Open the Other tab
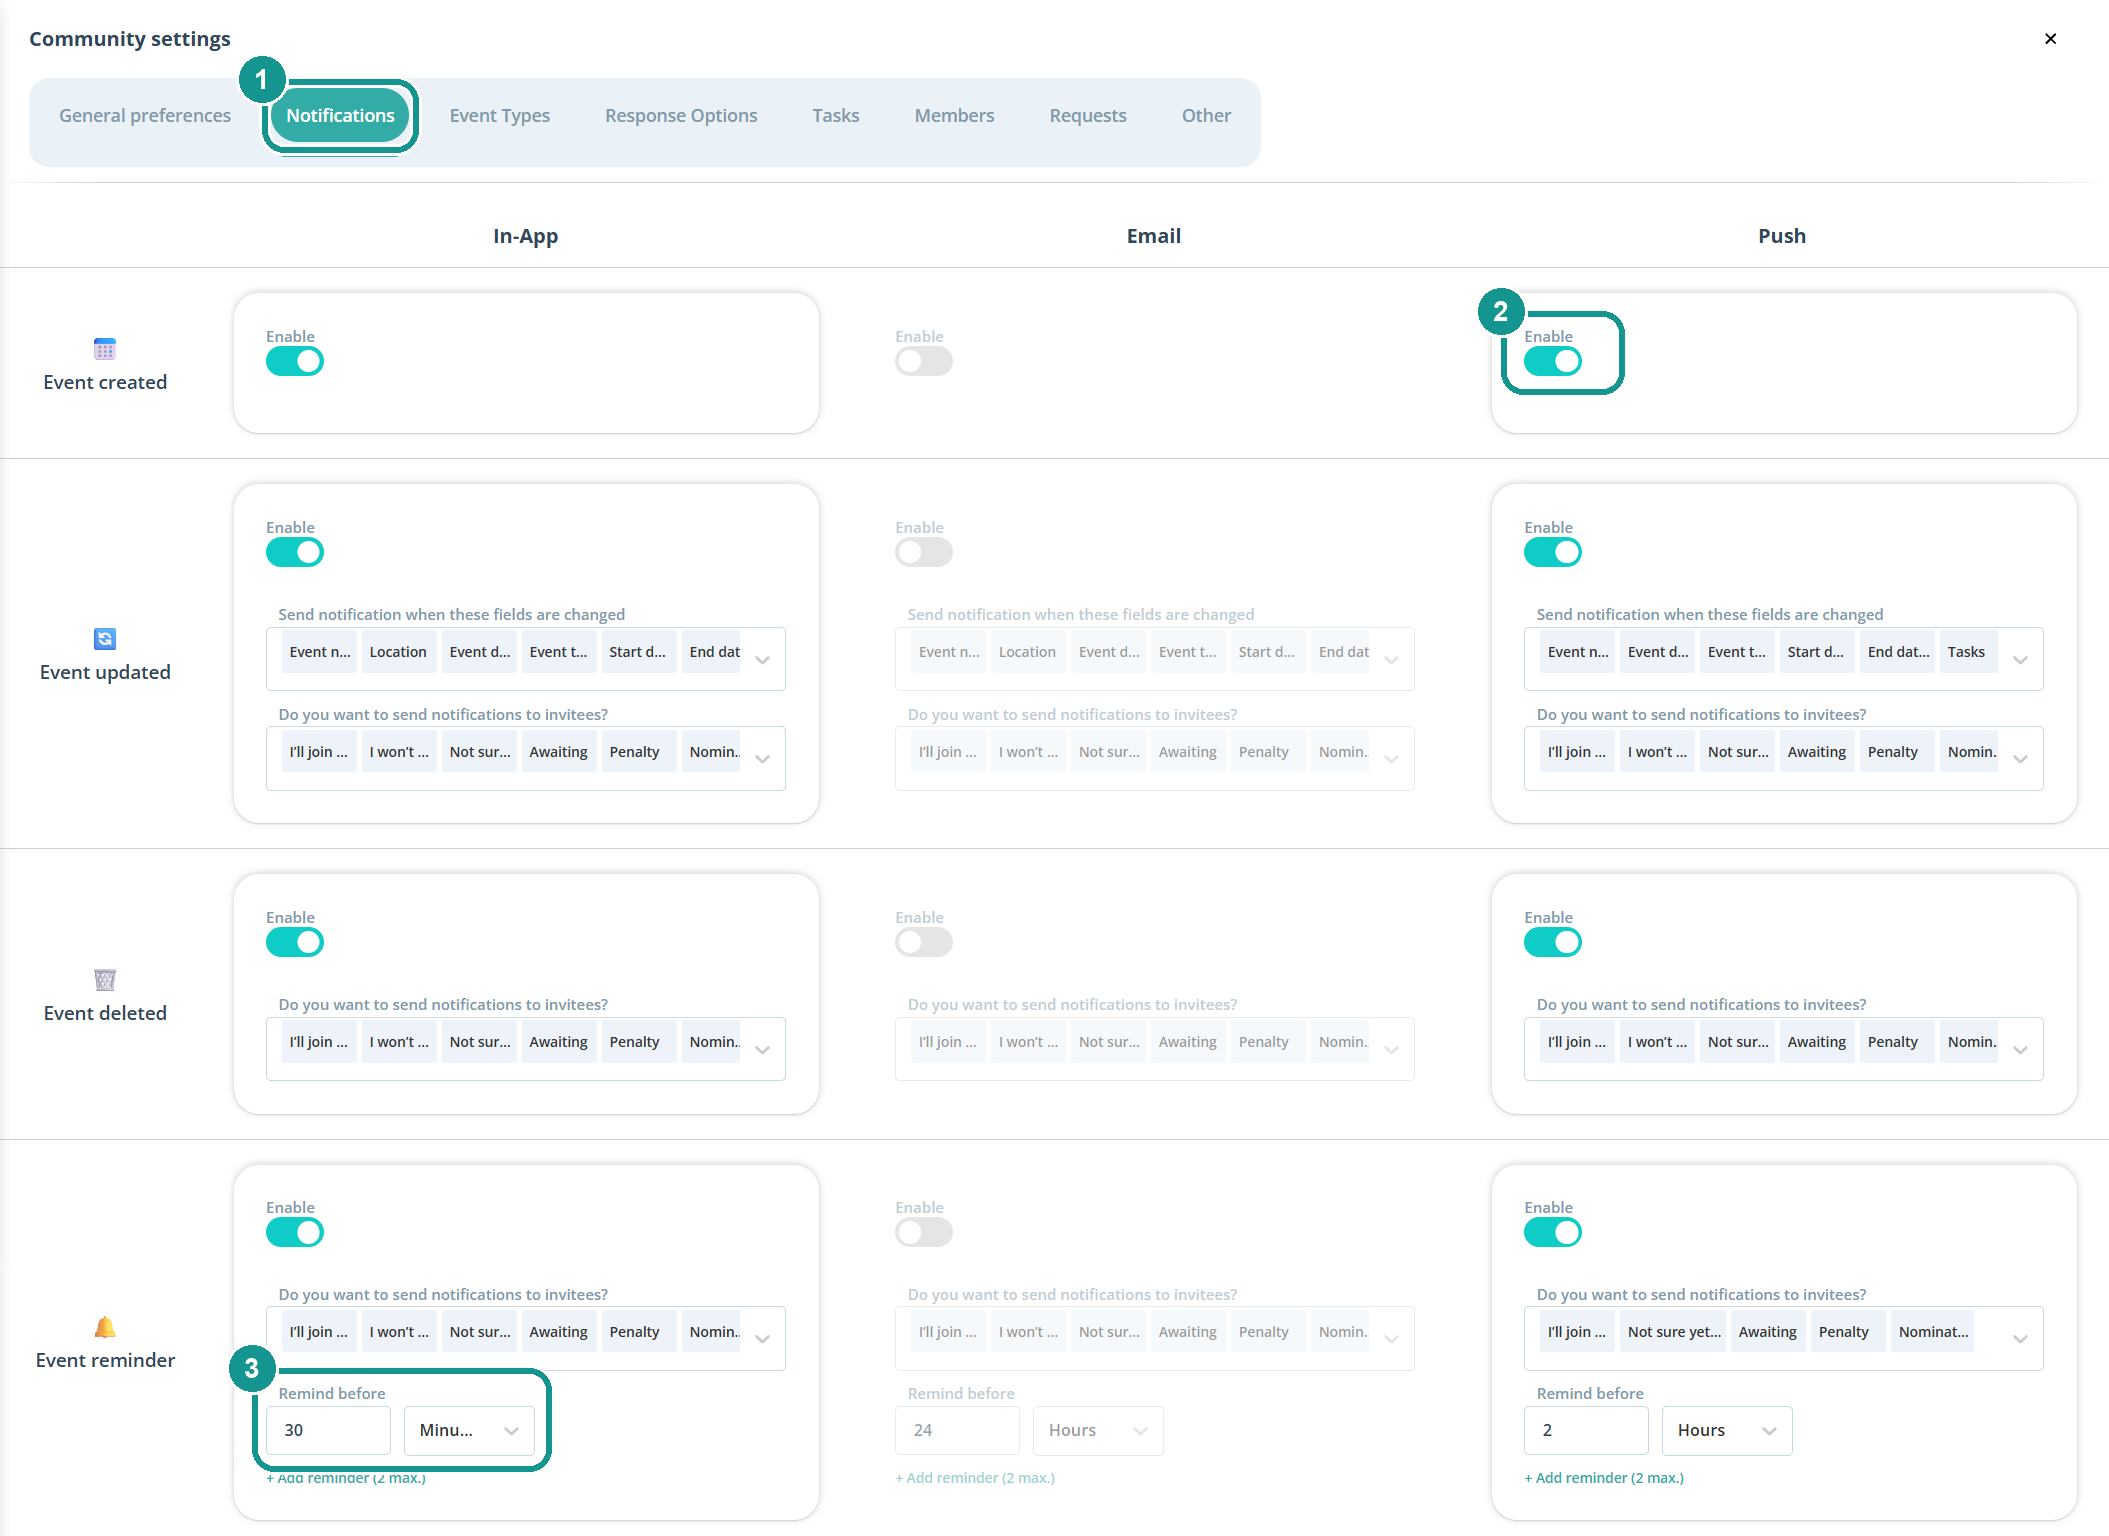Viewport: 2109px width, 1536px height. pos(1206,116)
